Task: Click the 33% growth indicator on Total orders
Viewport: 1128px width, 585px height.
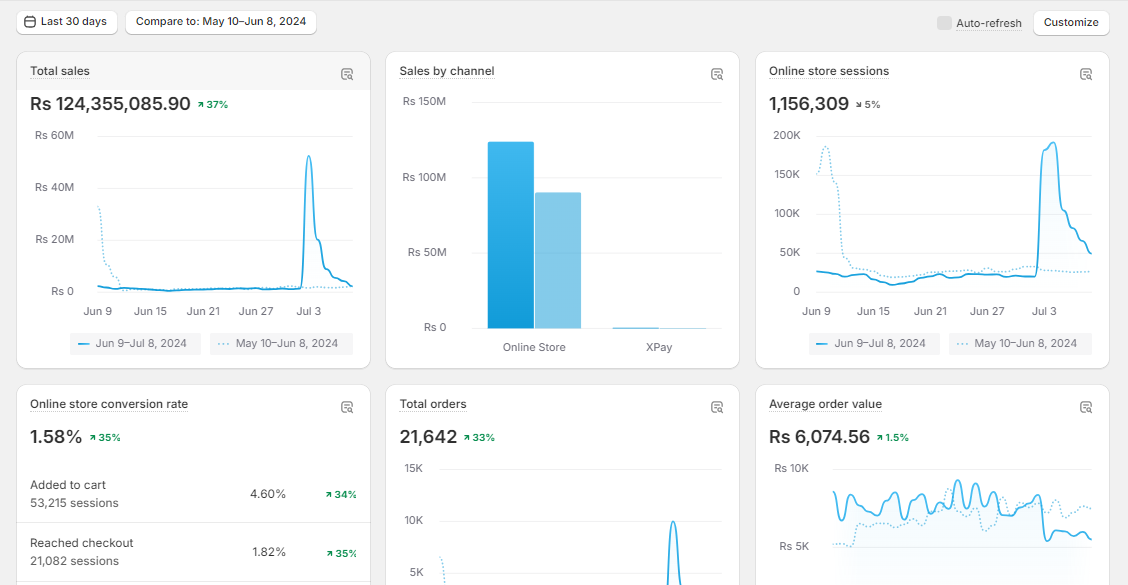Action: point(479,437)
